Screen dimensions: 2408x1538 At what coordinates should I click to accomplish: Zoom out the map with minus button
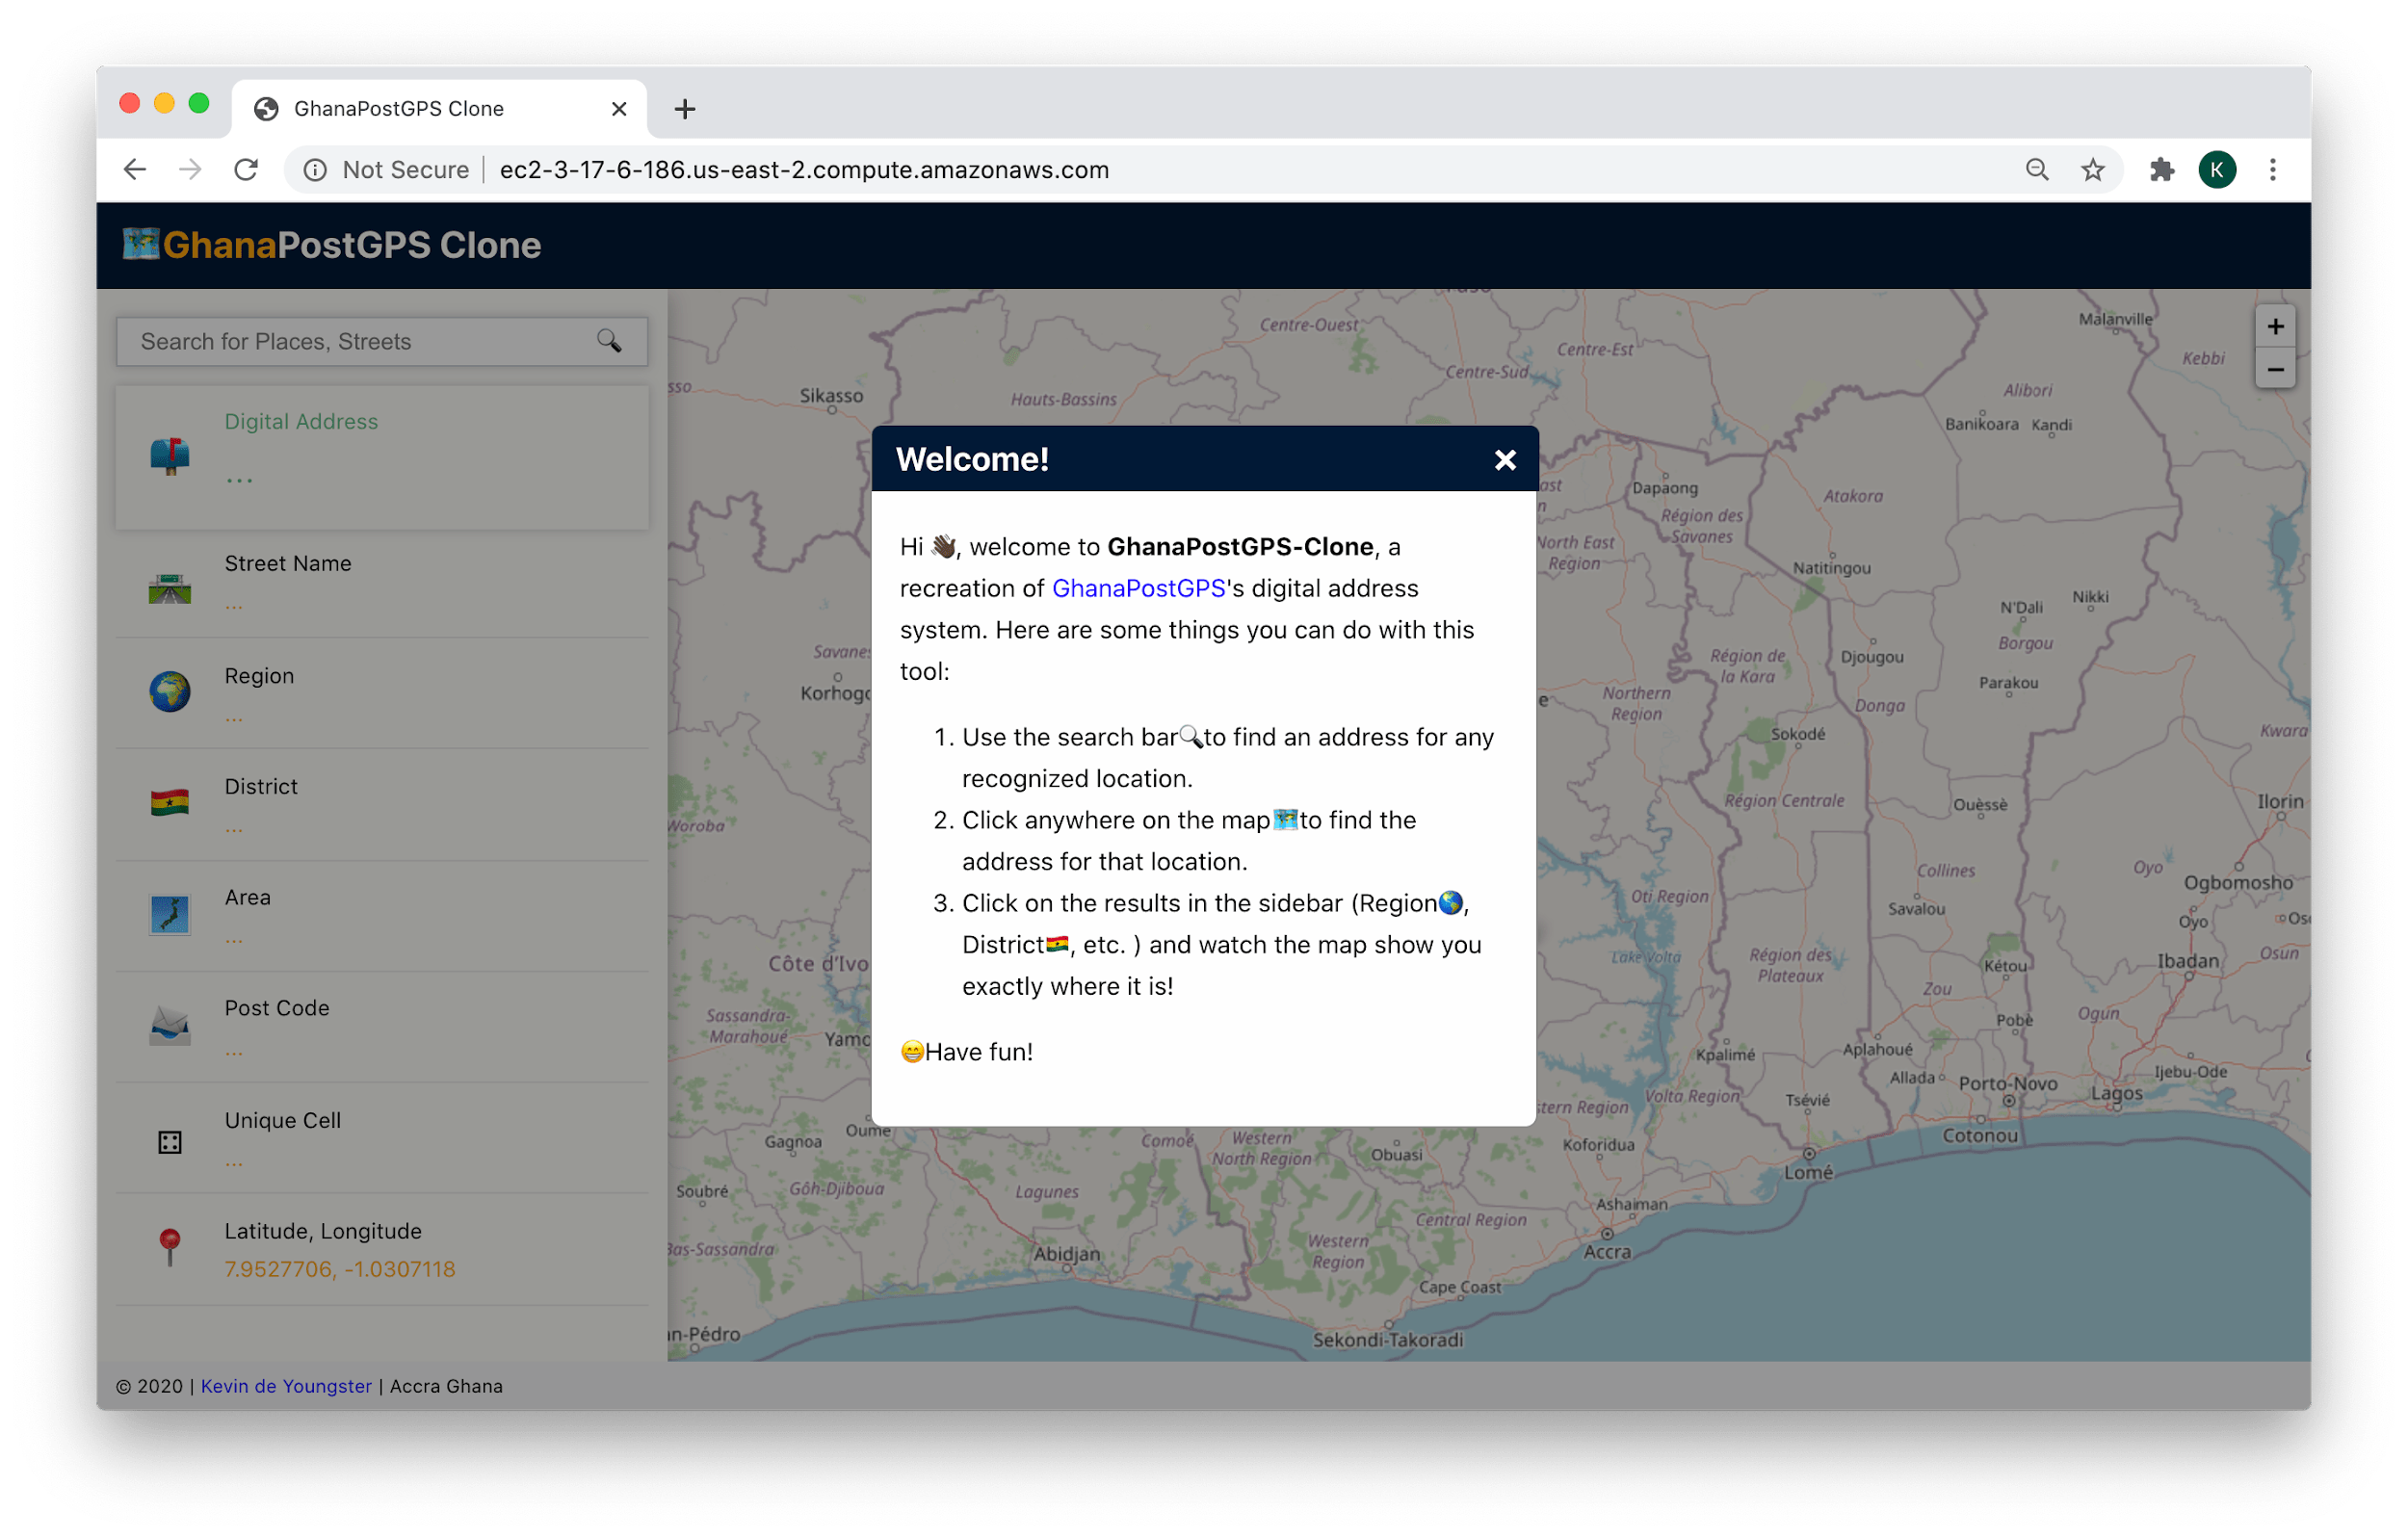tap(2275, 369)
